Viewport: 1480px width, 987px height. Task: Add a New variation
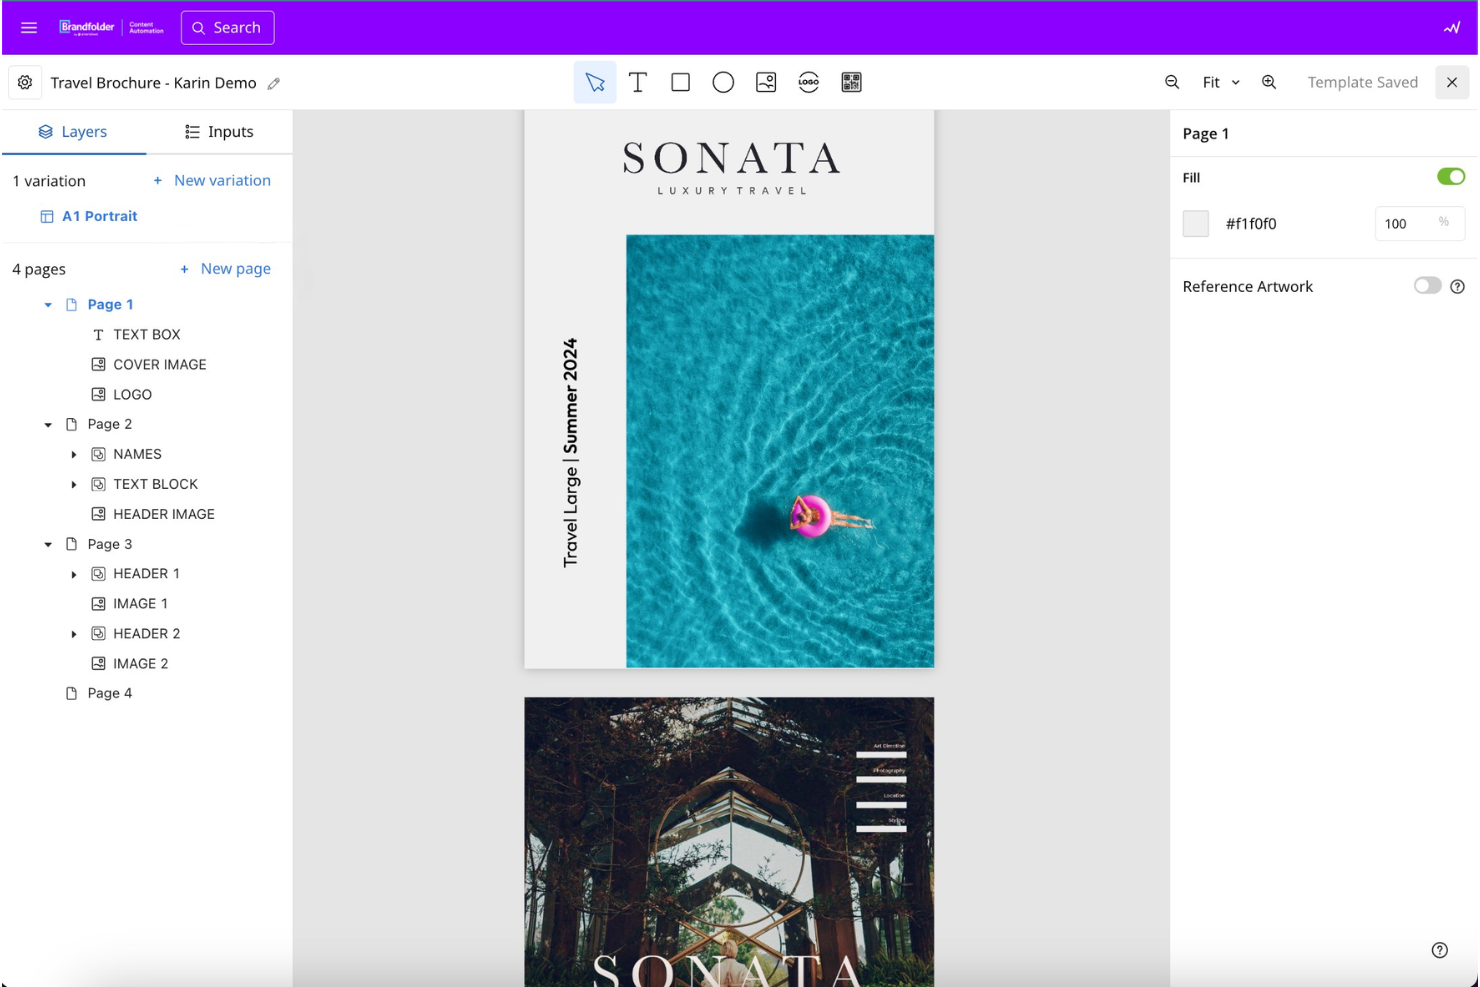coord(213,180)
